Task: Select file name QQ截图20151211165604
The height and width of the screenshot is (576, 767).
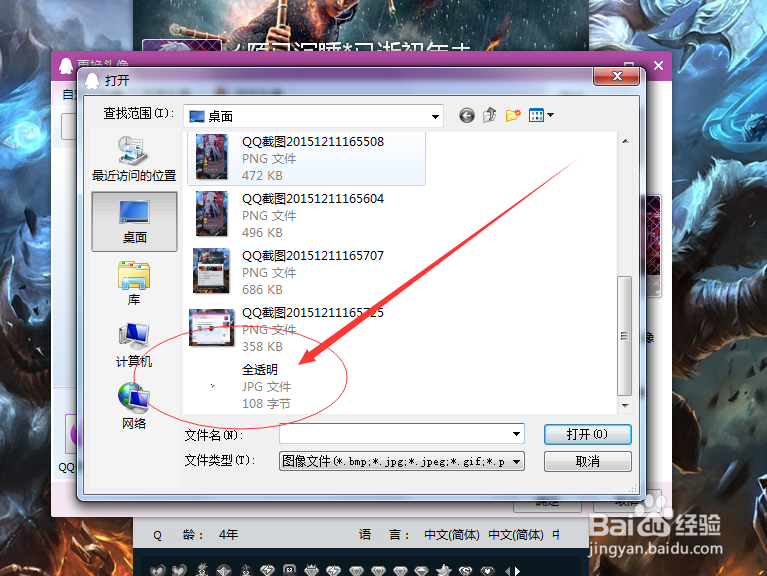Action: point(313,199)
